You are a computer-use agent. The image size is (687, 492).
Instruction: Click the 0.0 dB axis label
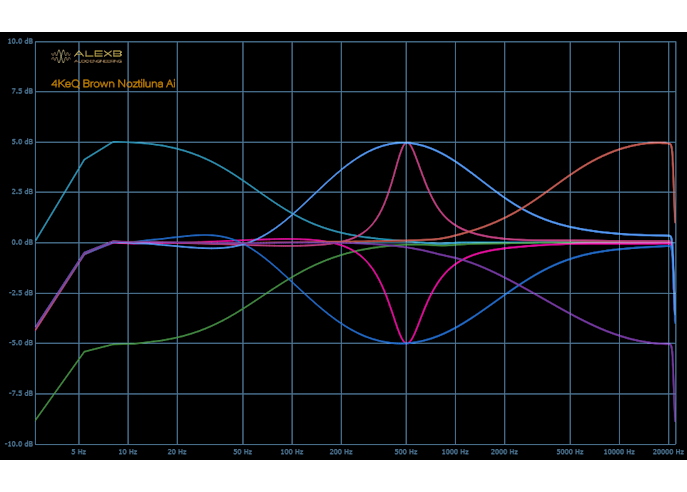[22, 242]
